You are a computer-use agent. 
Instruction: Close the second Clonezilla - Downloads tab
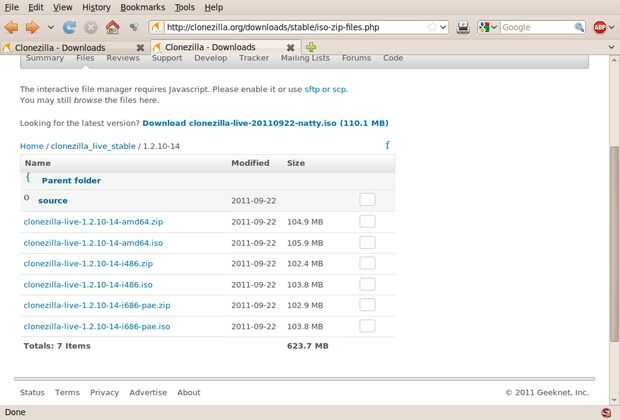[291, 47]
